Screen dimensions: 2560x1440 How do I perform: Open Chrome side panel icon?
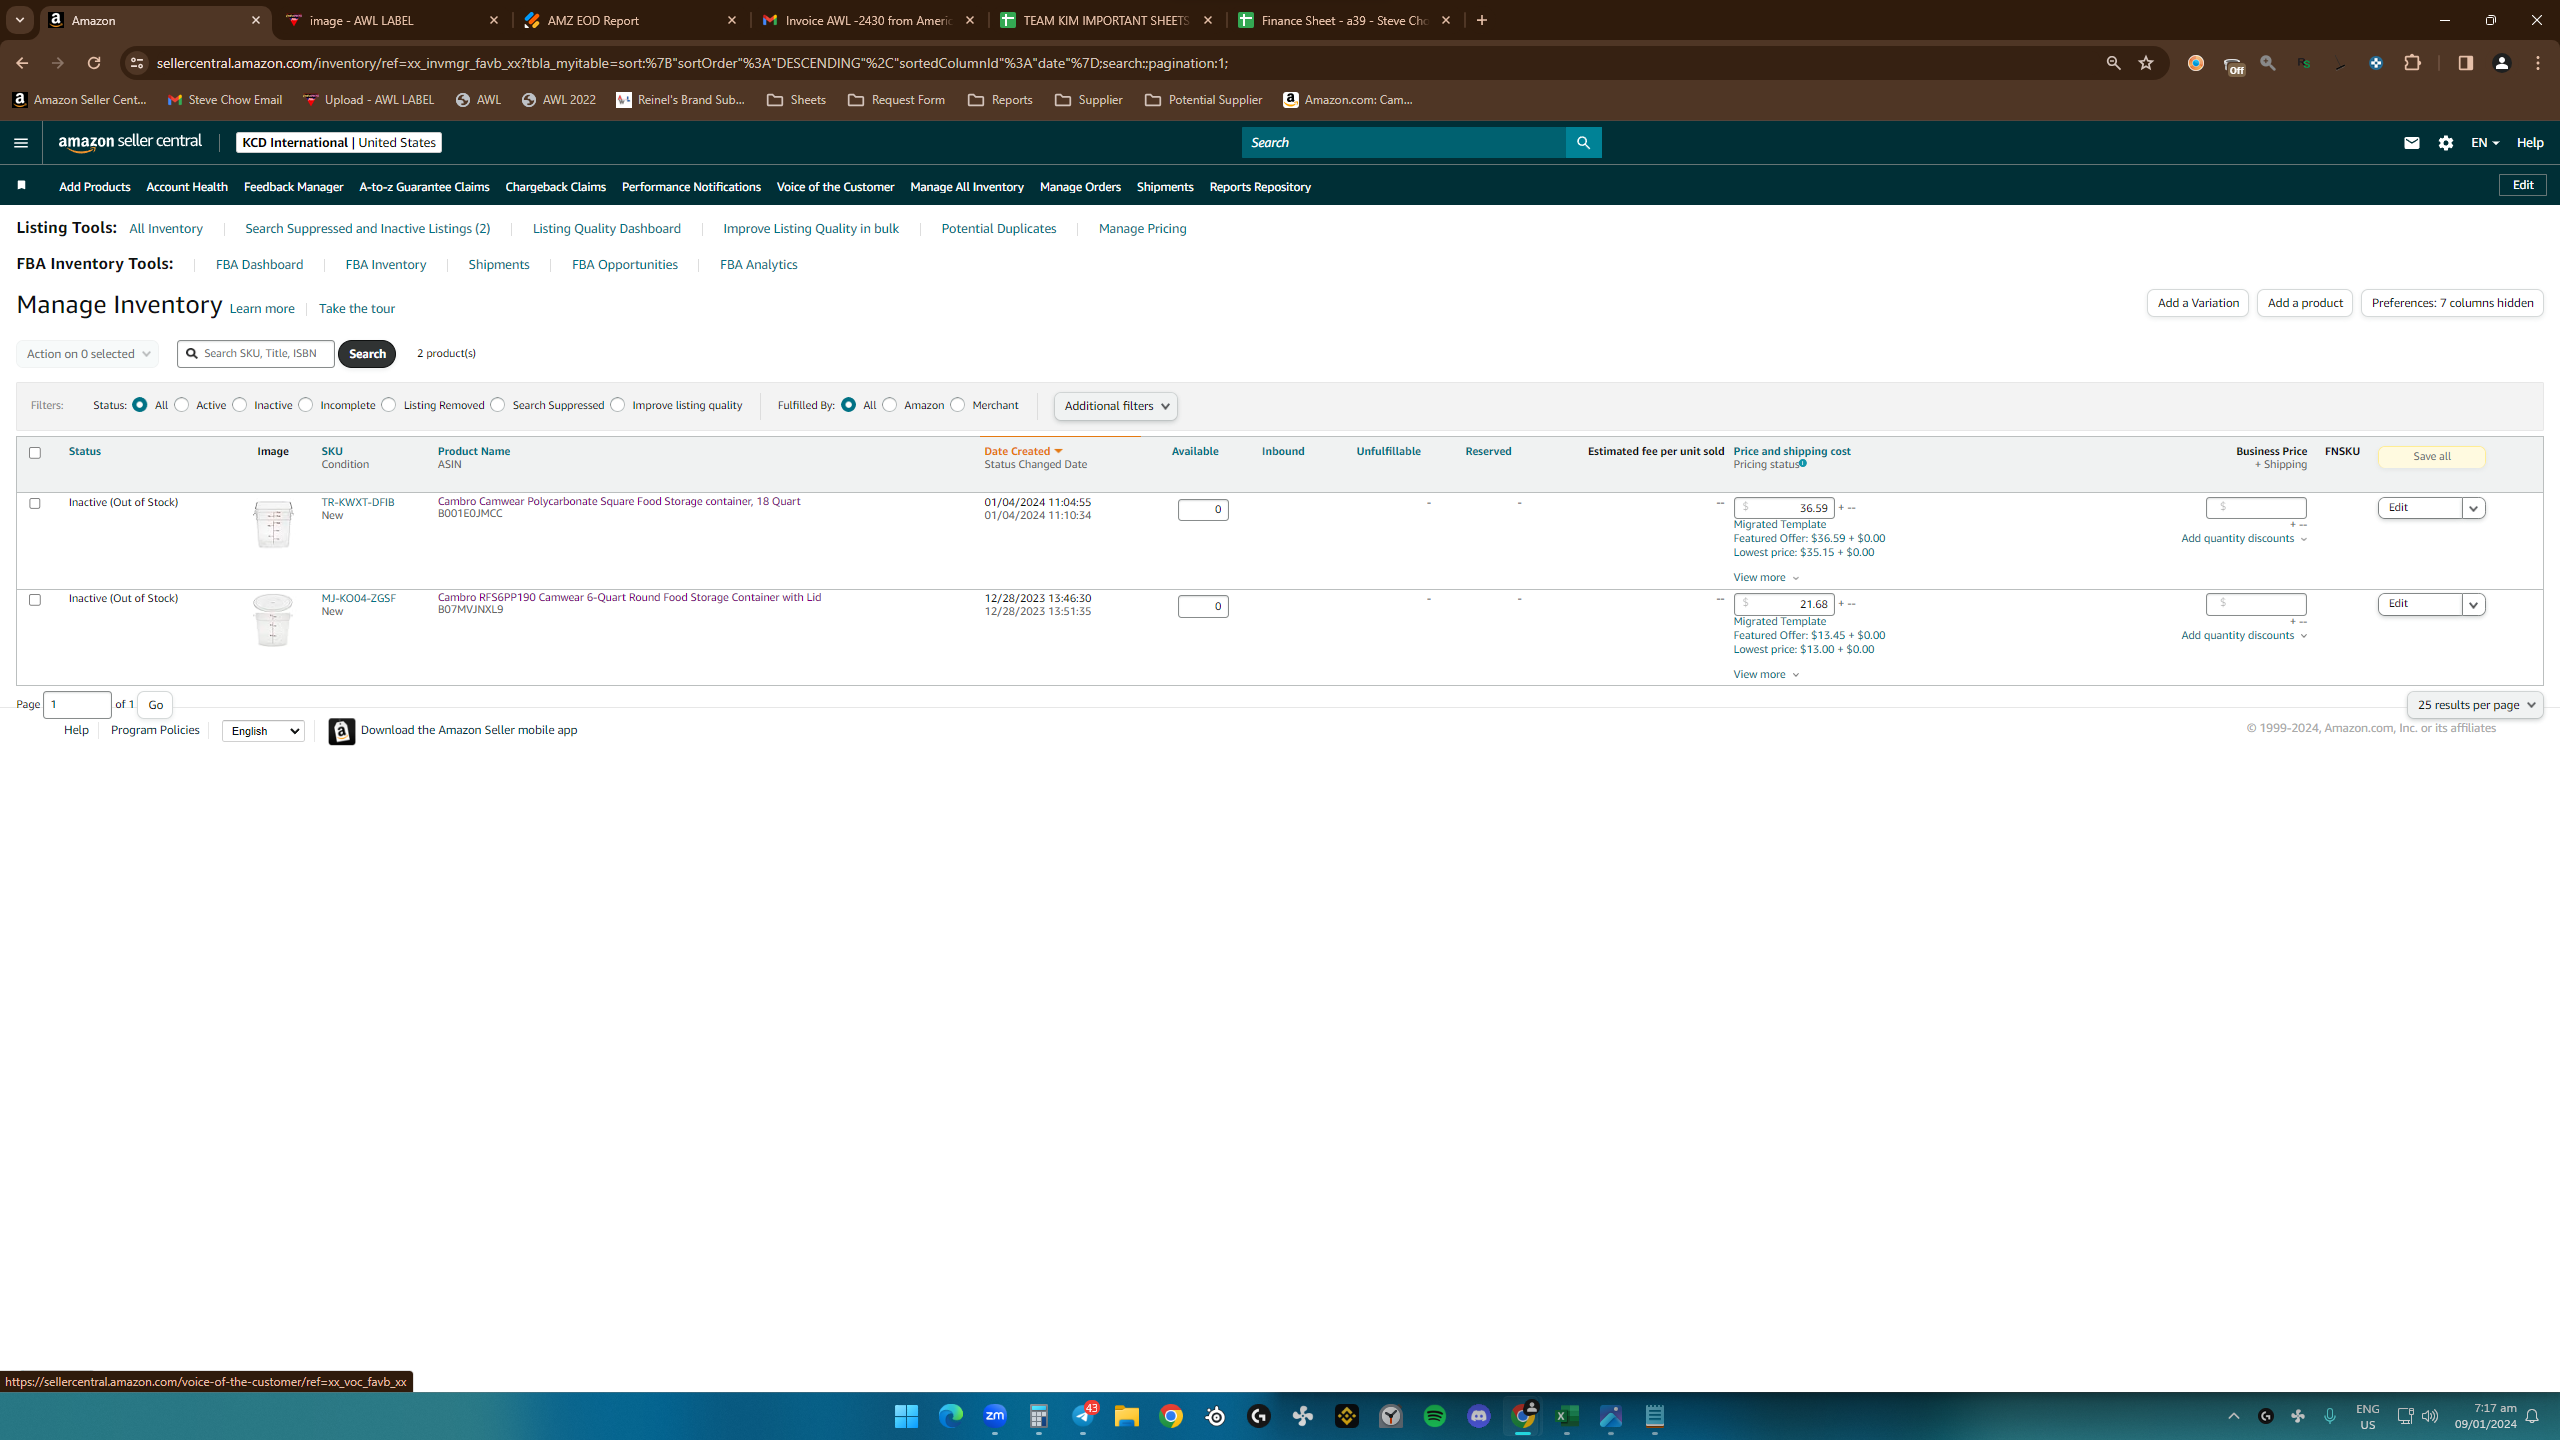click(2465, 63)
